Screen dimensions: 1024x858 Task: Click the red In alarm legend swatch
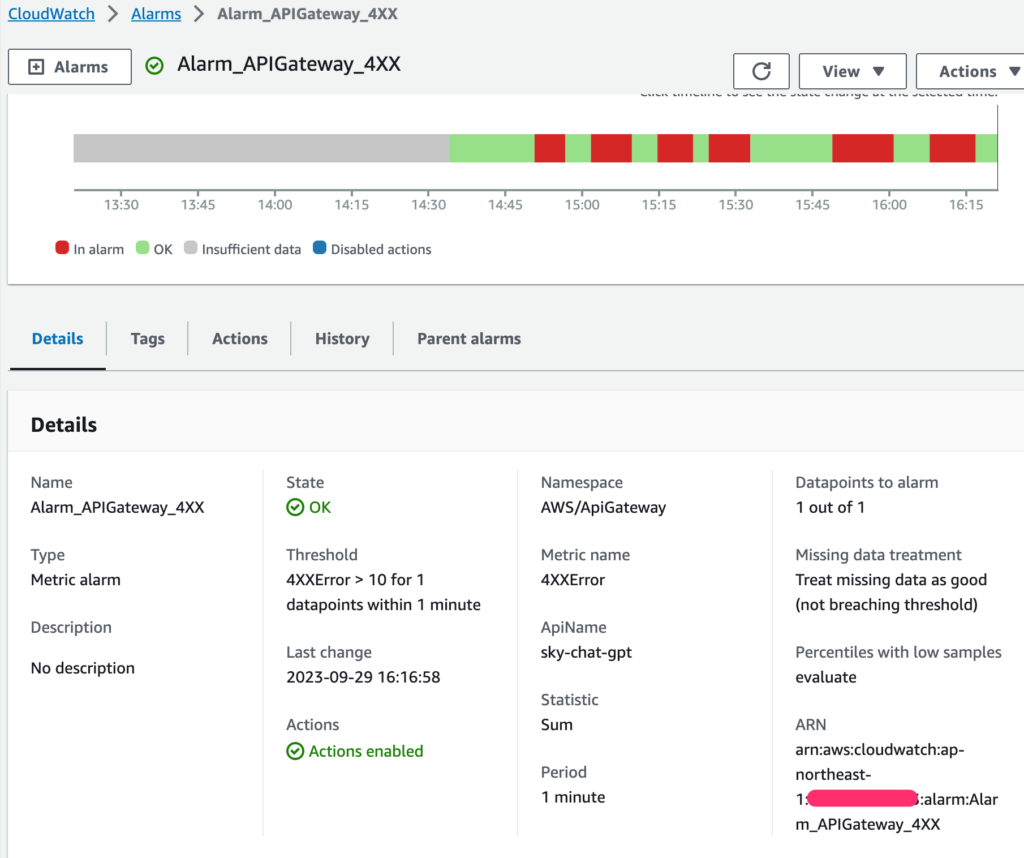pyautogui.click(x=62, y=248)
